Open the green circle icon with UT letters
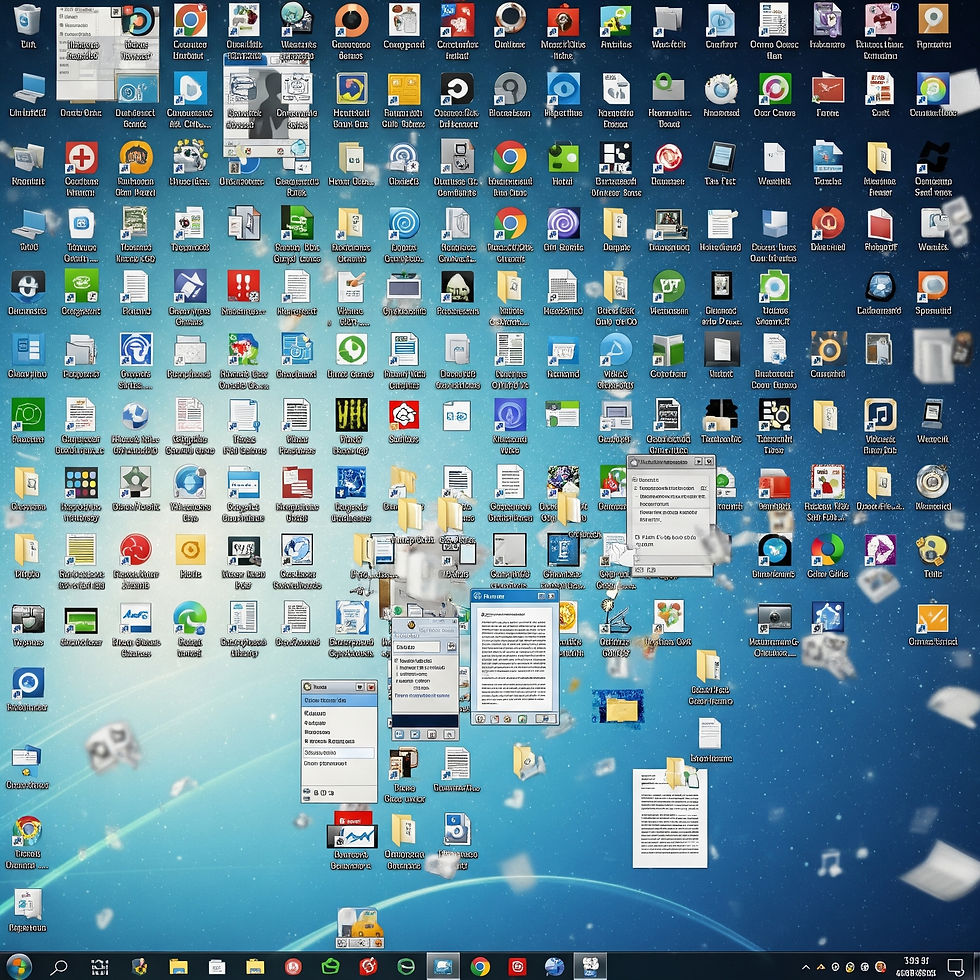The image size is (980, 980). click(x=669, y=286)
